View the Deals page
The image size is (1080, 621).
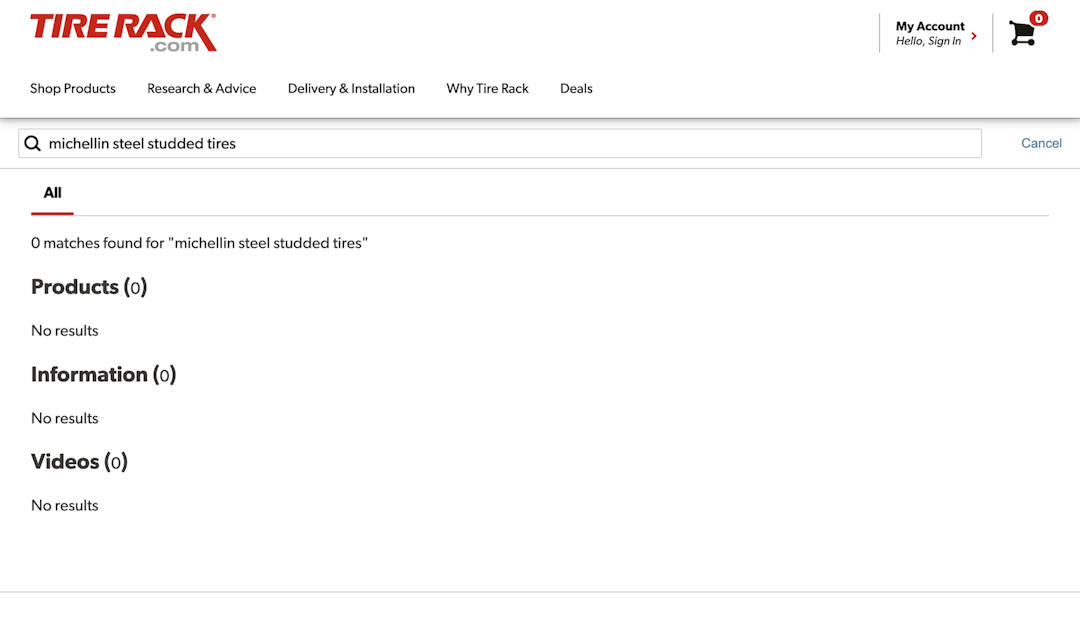[x=576, y=89]
